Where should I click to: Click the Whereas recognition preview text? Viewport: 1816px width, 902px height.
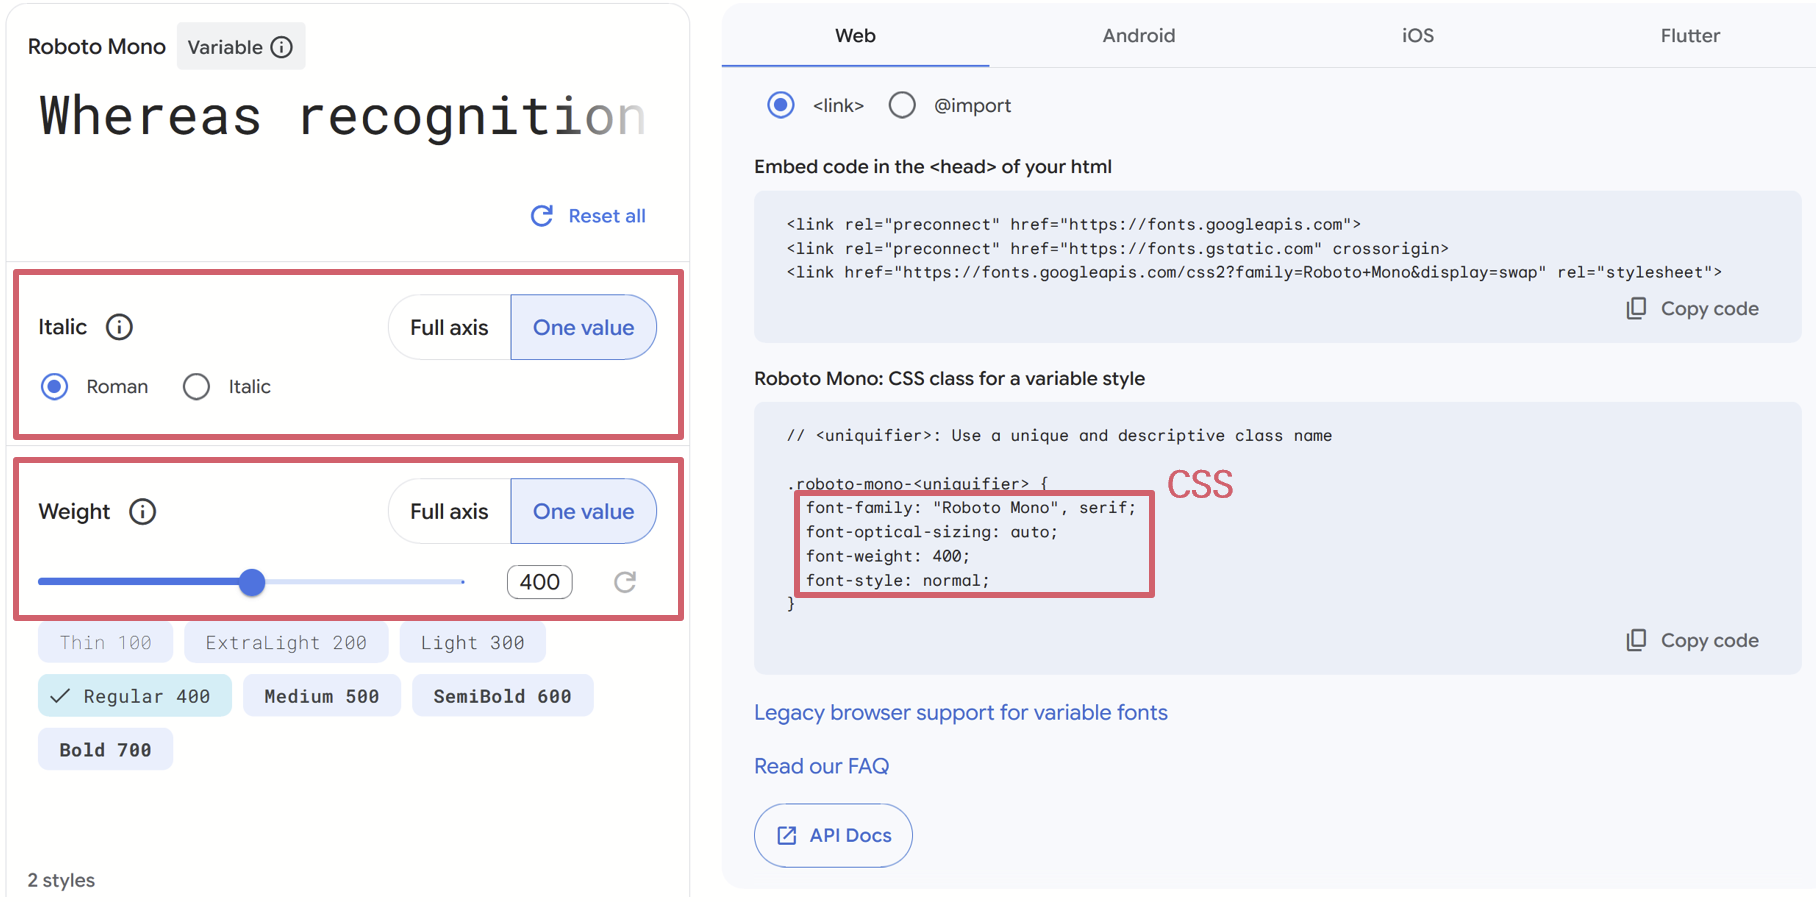pyautogui.click(x=342, y=116)
